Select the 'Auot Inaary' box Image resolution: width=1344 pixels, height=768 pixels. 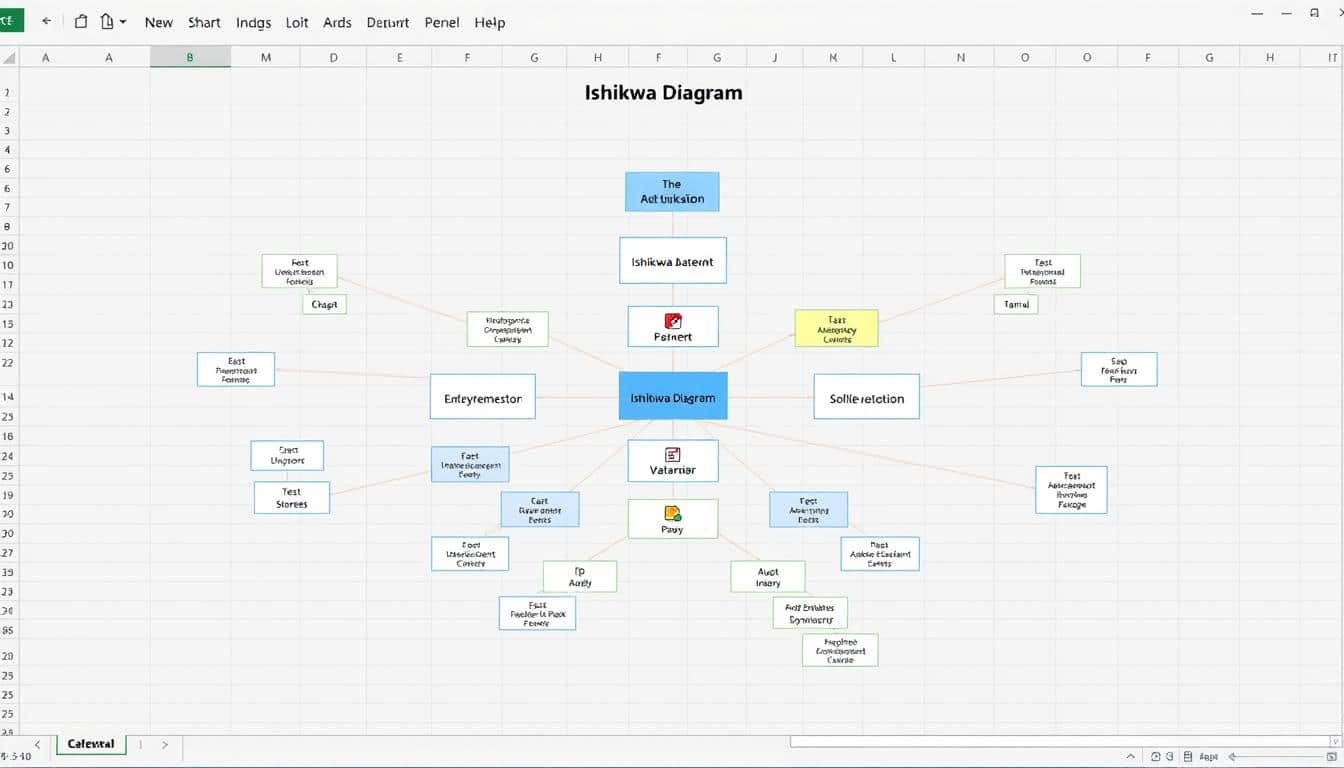768,576
